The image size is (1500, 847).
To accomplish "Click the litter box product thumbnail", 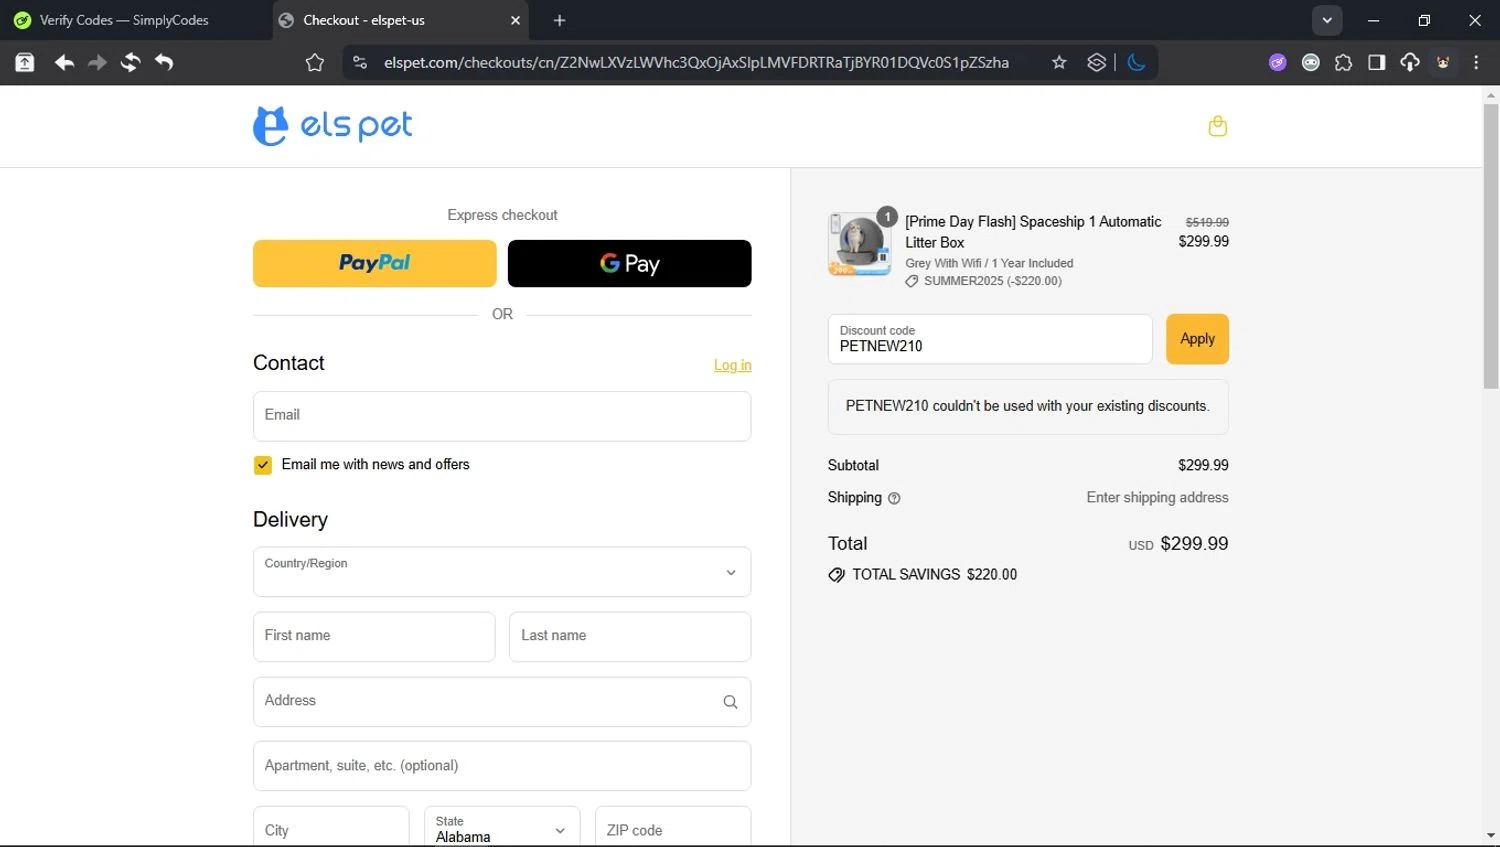I will (x=860, y=244).
